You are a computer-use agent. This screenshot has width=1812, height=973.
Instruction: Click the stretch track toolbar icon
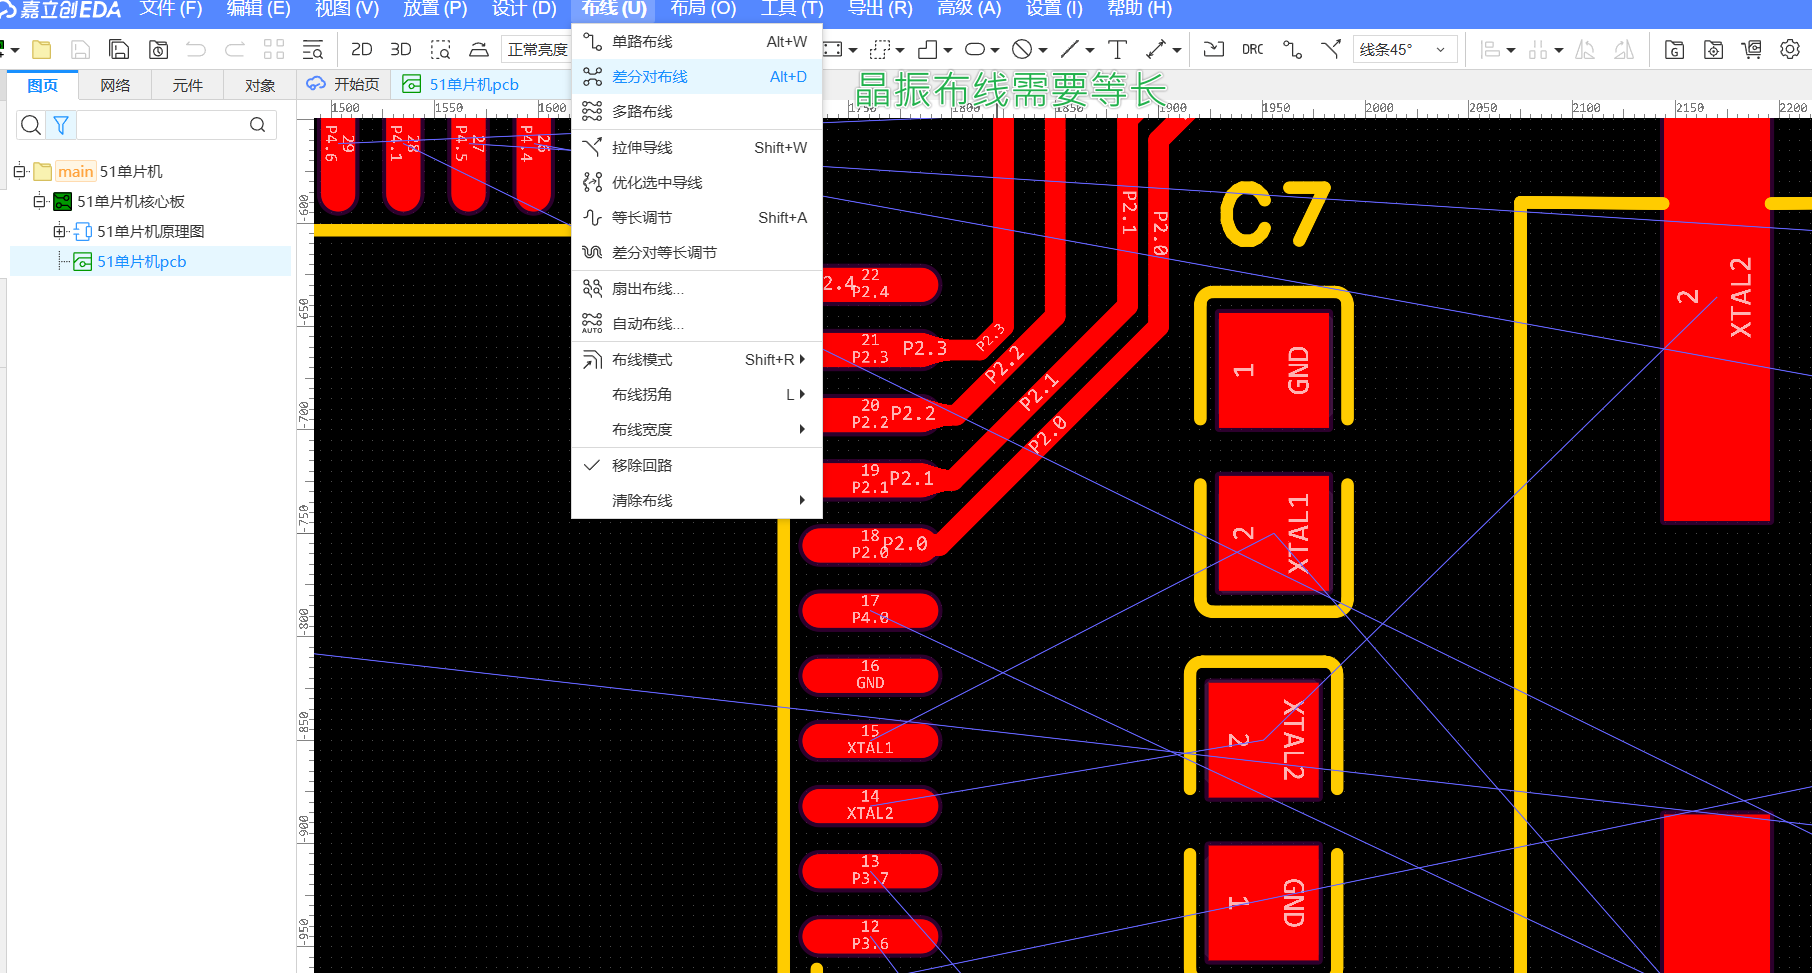[1331, 49]
